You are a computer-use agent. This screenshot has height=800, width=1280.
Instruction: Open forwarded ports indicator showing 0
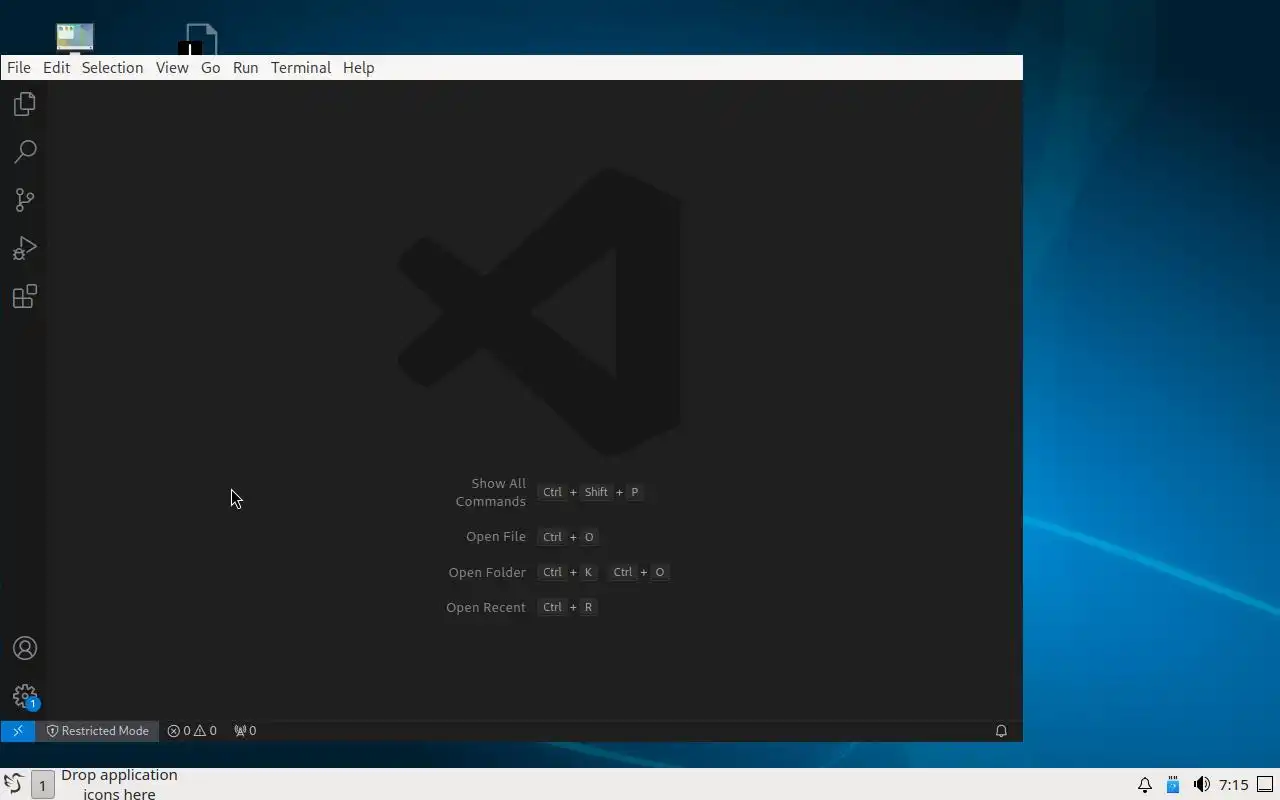point(245,731)
